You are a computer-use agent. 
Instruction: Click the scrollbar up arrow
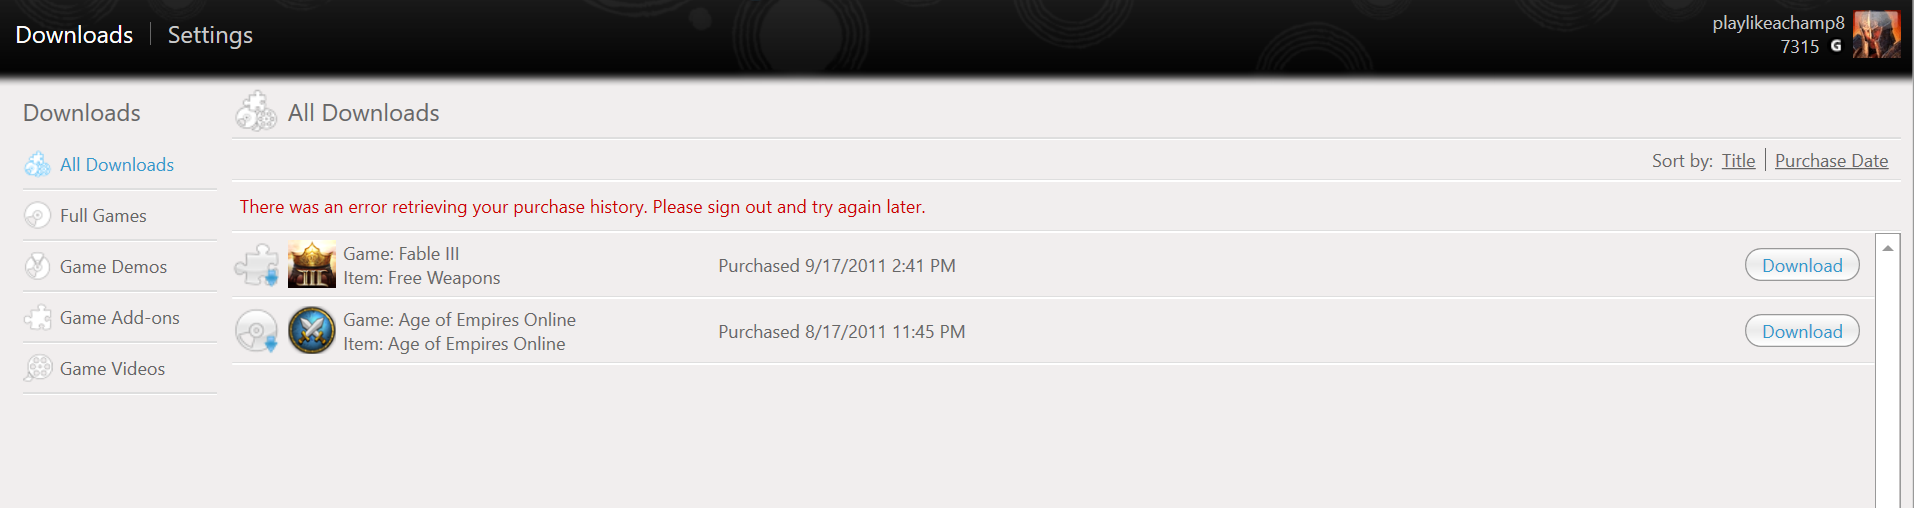pyautogui.click(x=1887, y=248)
